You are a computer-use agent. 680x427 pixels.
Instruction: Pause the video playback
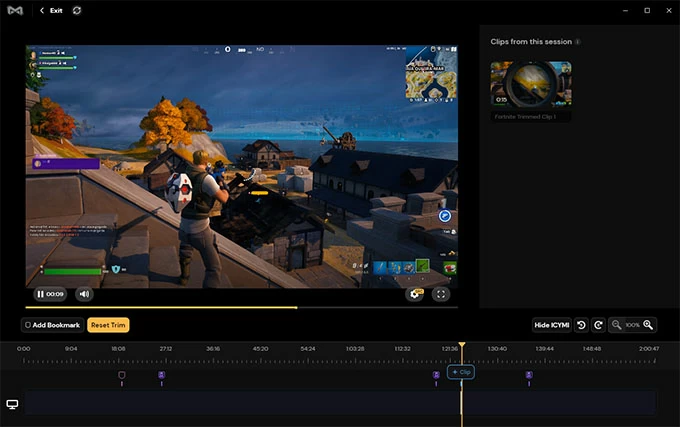coord(41,294)
